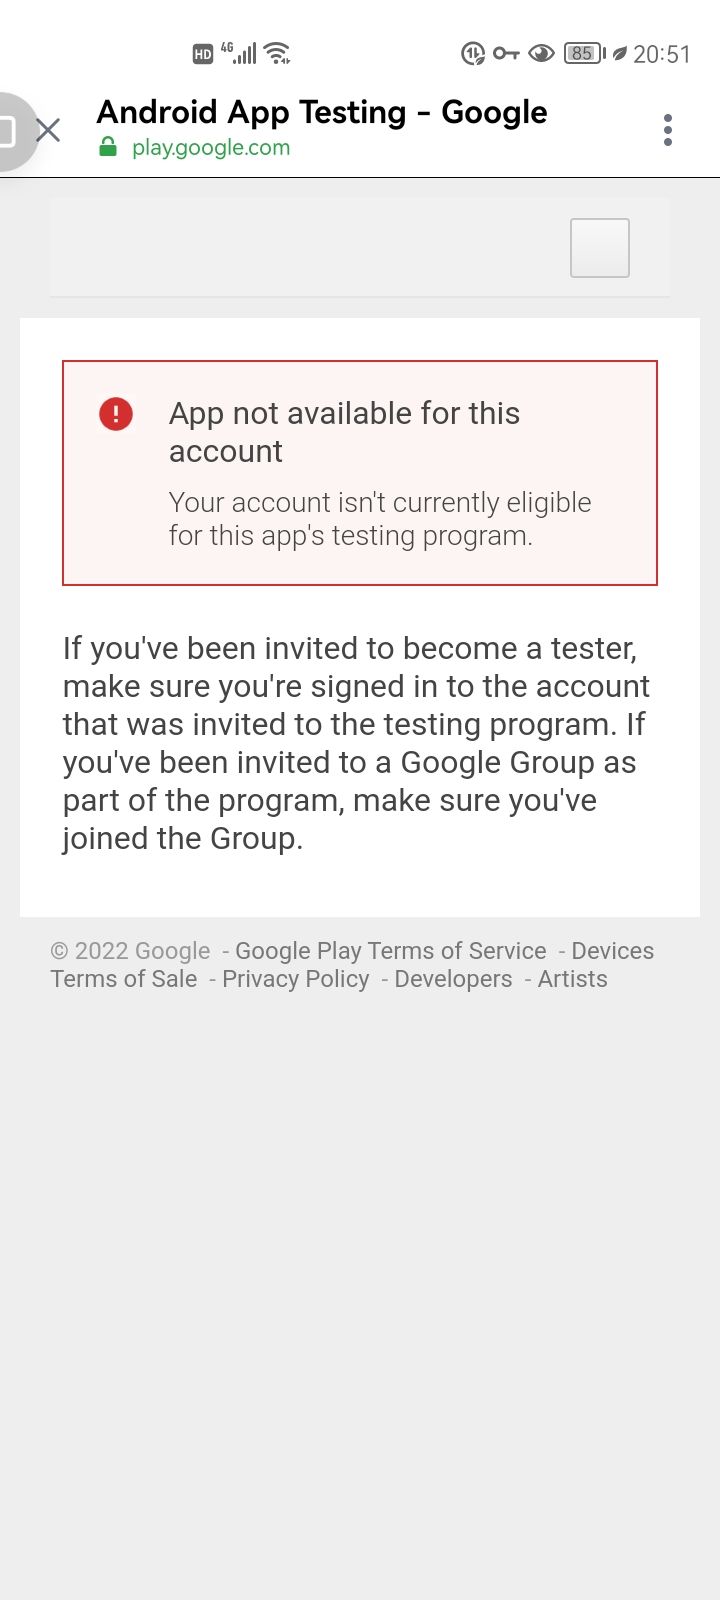Close the Android App Testing page
Image resolution: width=720 pixels, height=1600 pixels.
[x=48, y=130]
